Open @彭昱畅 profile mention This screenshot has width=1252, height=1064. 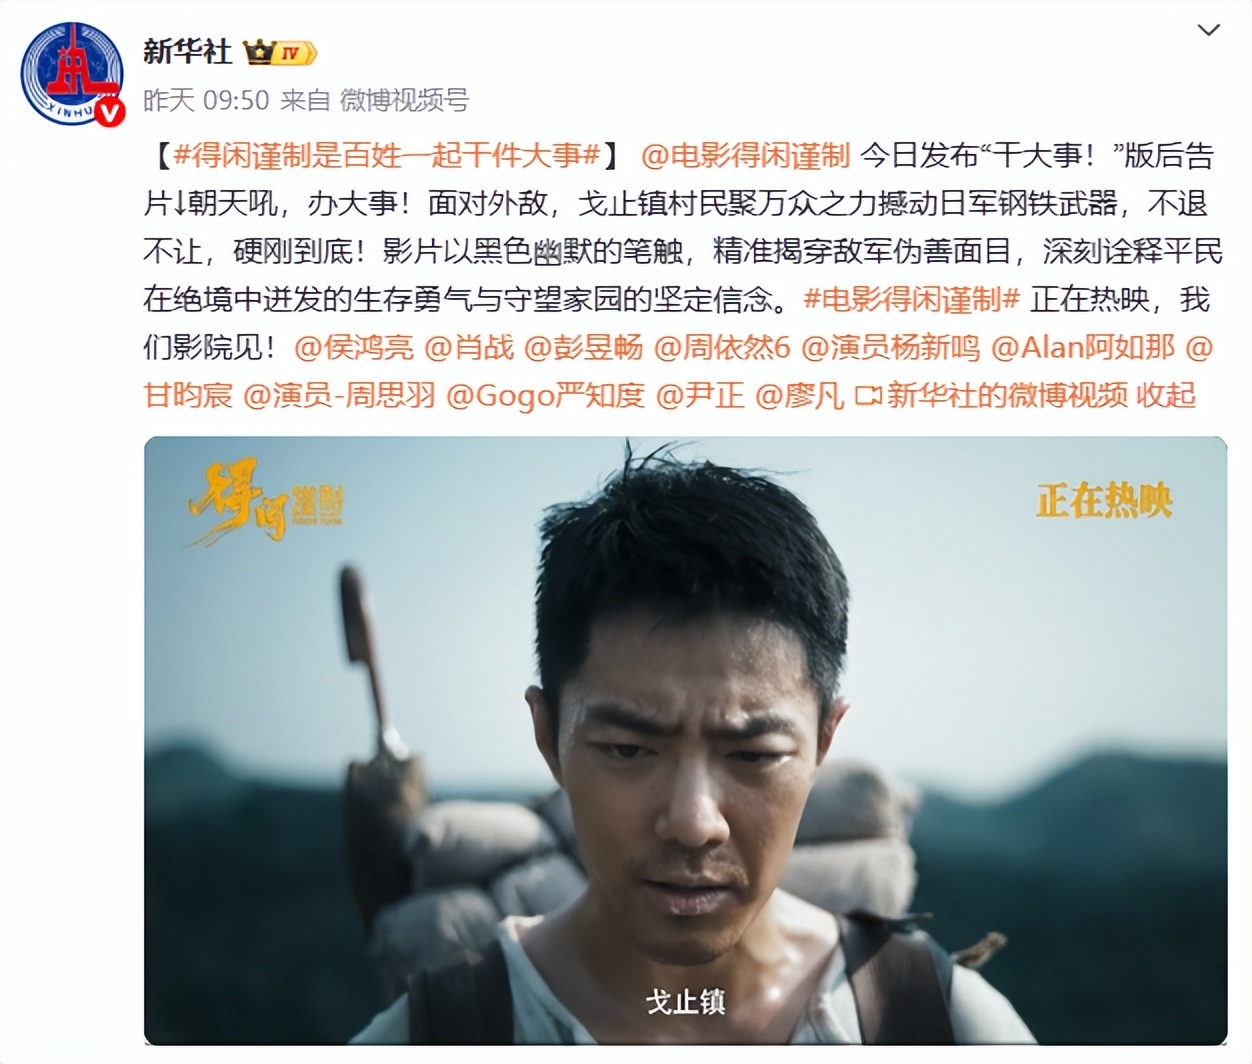pos(584,347)
